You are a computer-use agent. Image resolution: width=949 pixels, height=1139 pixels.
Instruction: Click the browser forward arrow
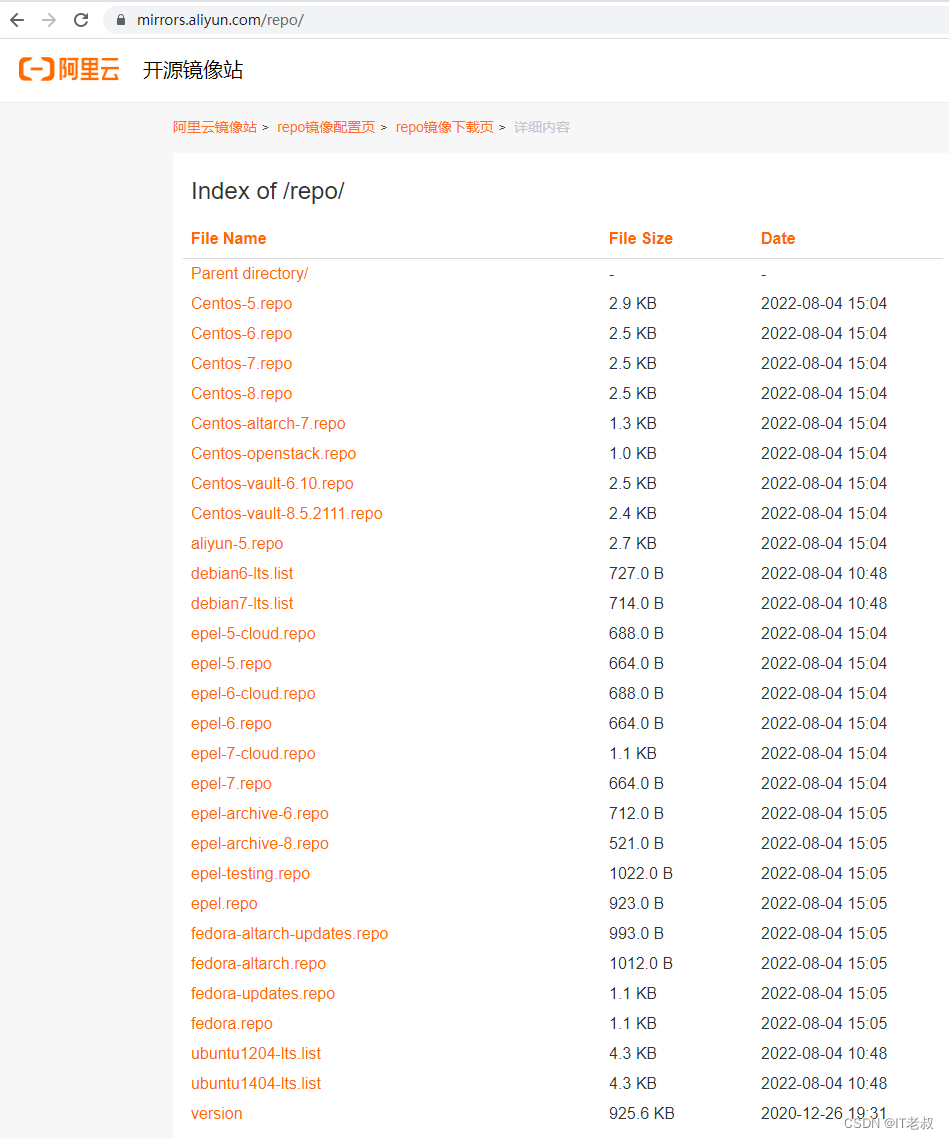coord(49,20)
